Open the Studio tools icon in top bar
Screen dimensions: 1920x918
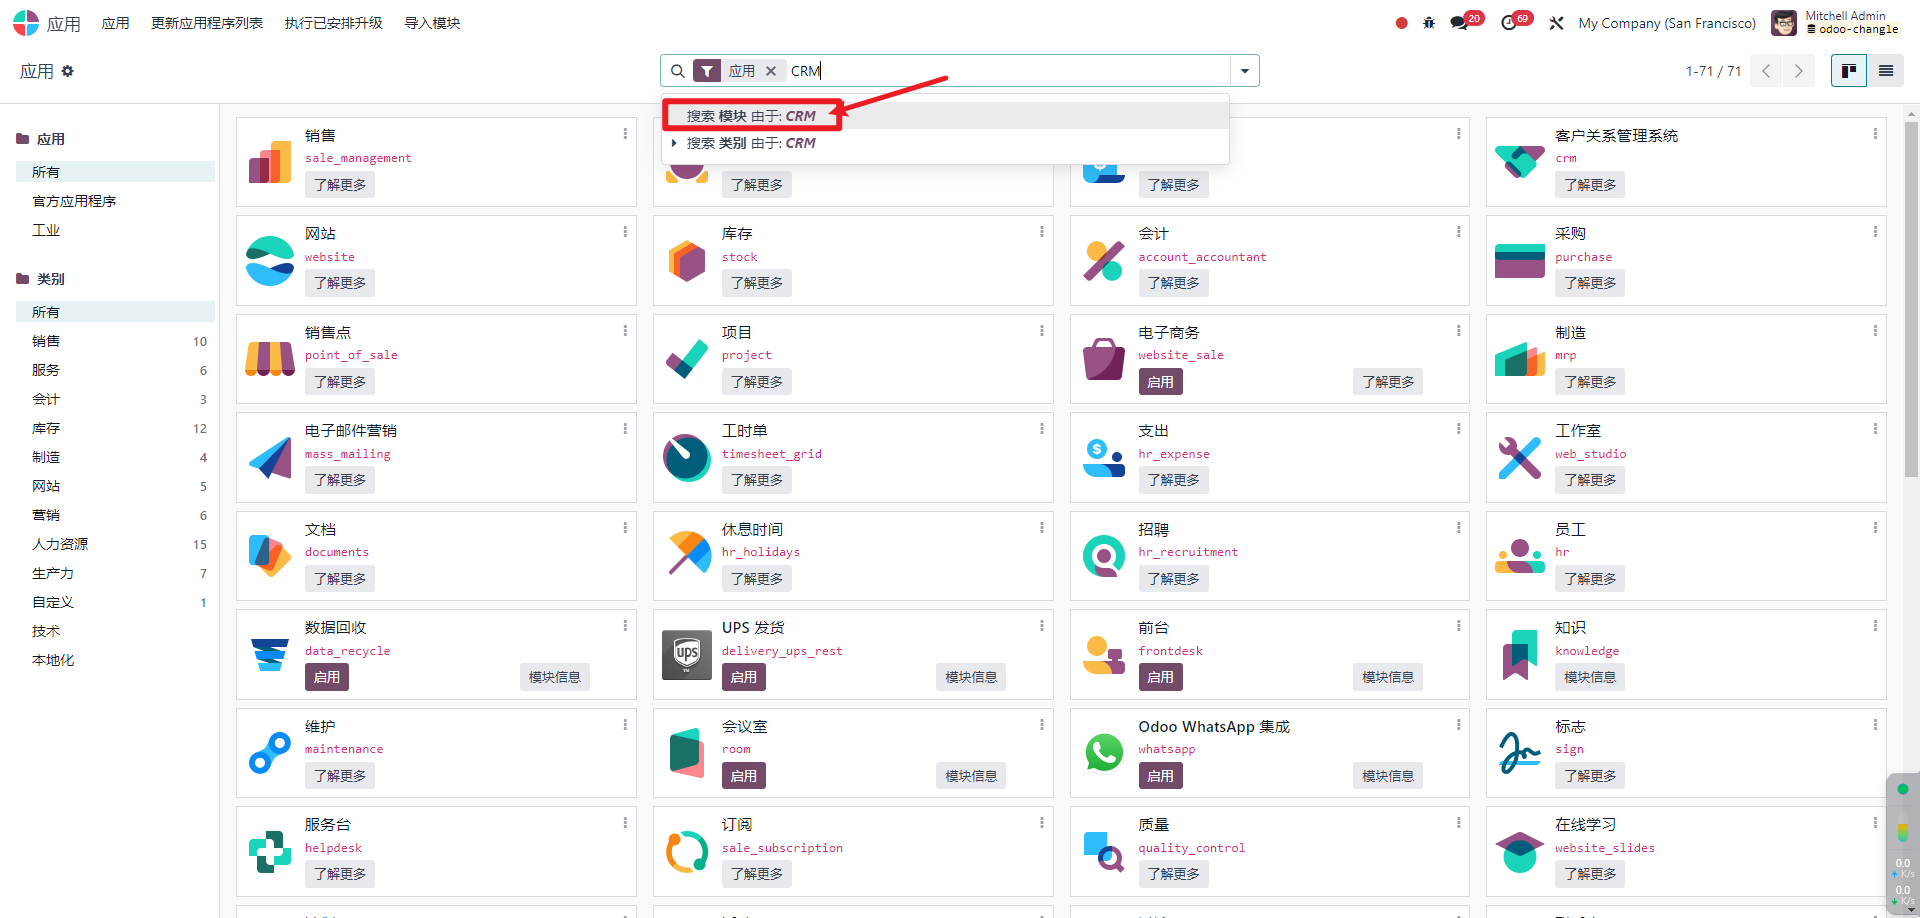tap(1556, 23)
